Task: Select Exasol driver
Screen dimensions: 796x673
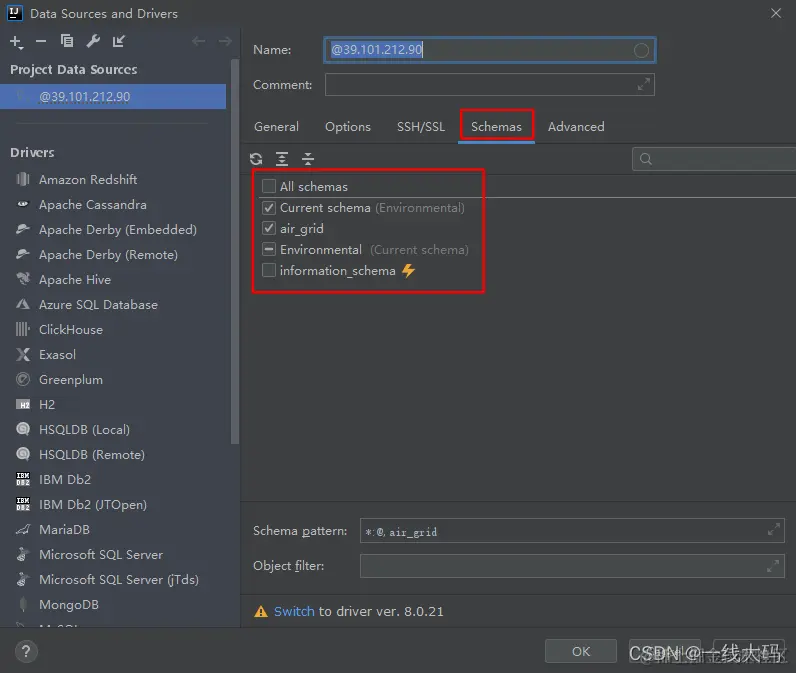Action: click(x=57, y=354)
